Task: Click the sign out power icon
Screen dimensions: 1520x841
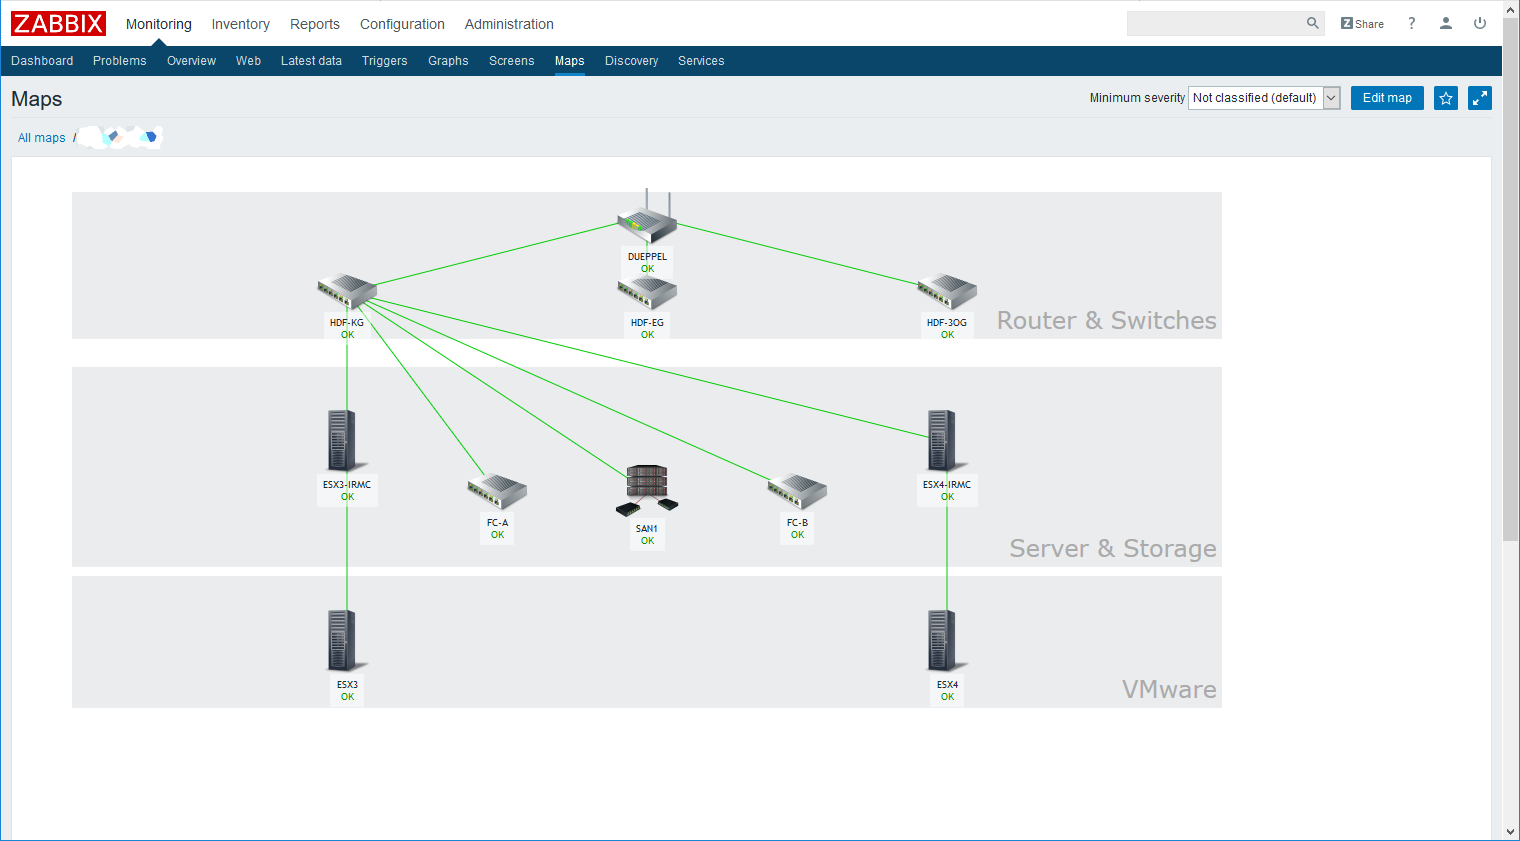Action: pos(1479,24)
